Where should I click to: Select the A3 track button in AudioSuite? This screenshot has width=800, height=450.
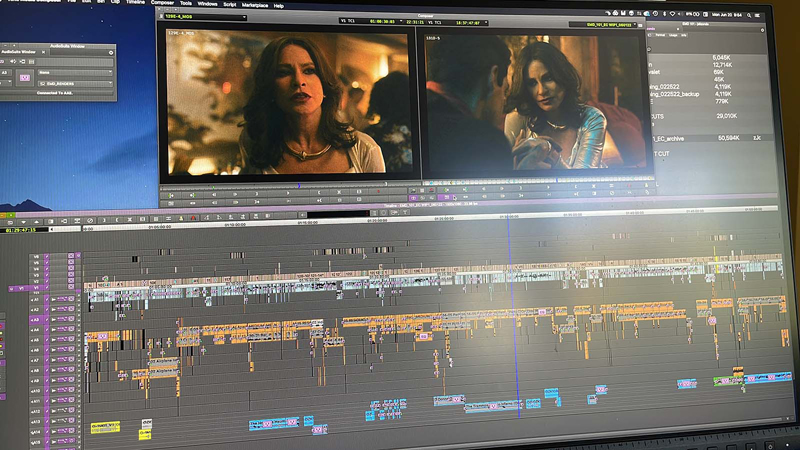click(x=5, y=72)
